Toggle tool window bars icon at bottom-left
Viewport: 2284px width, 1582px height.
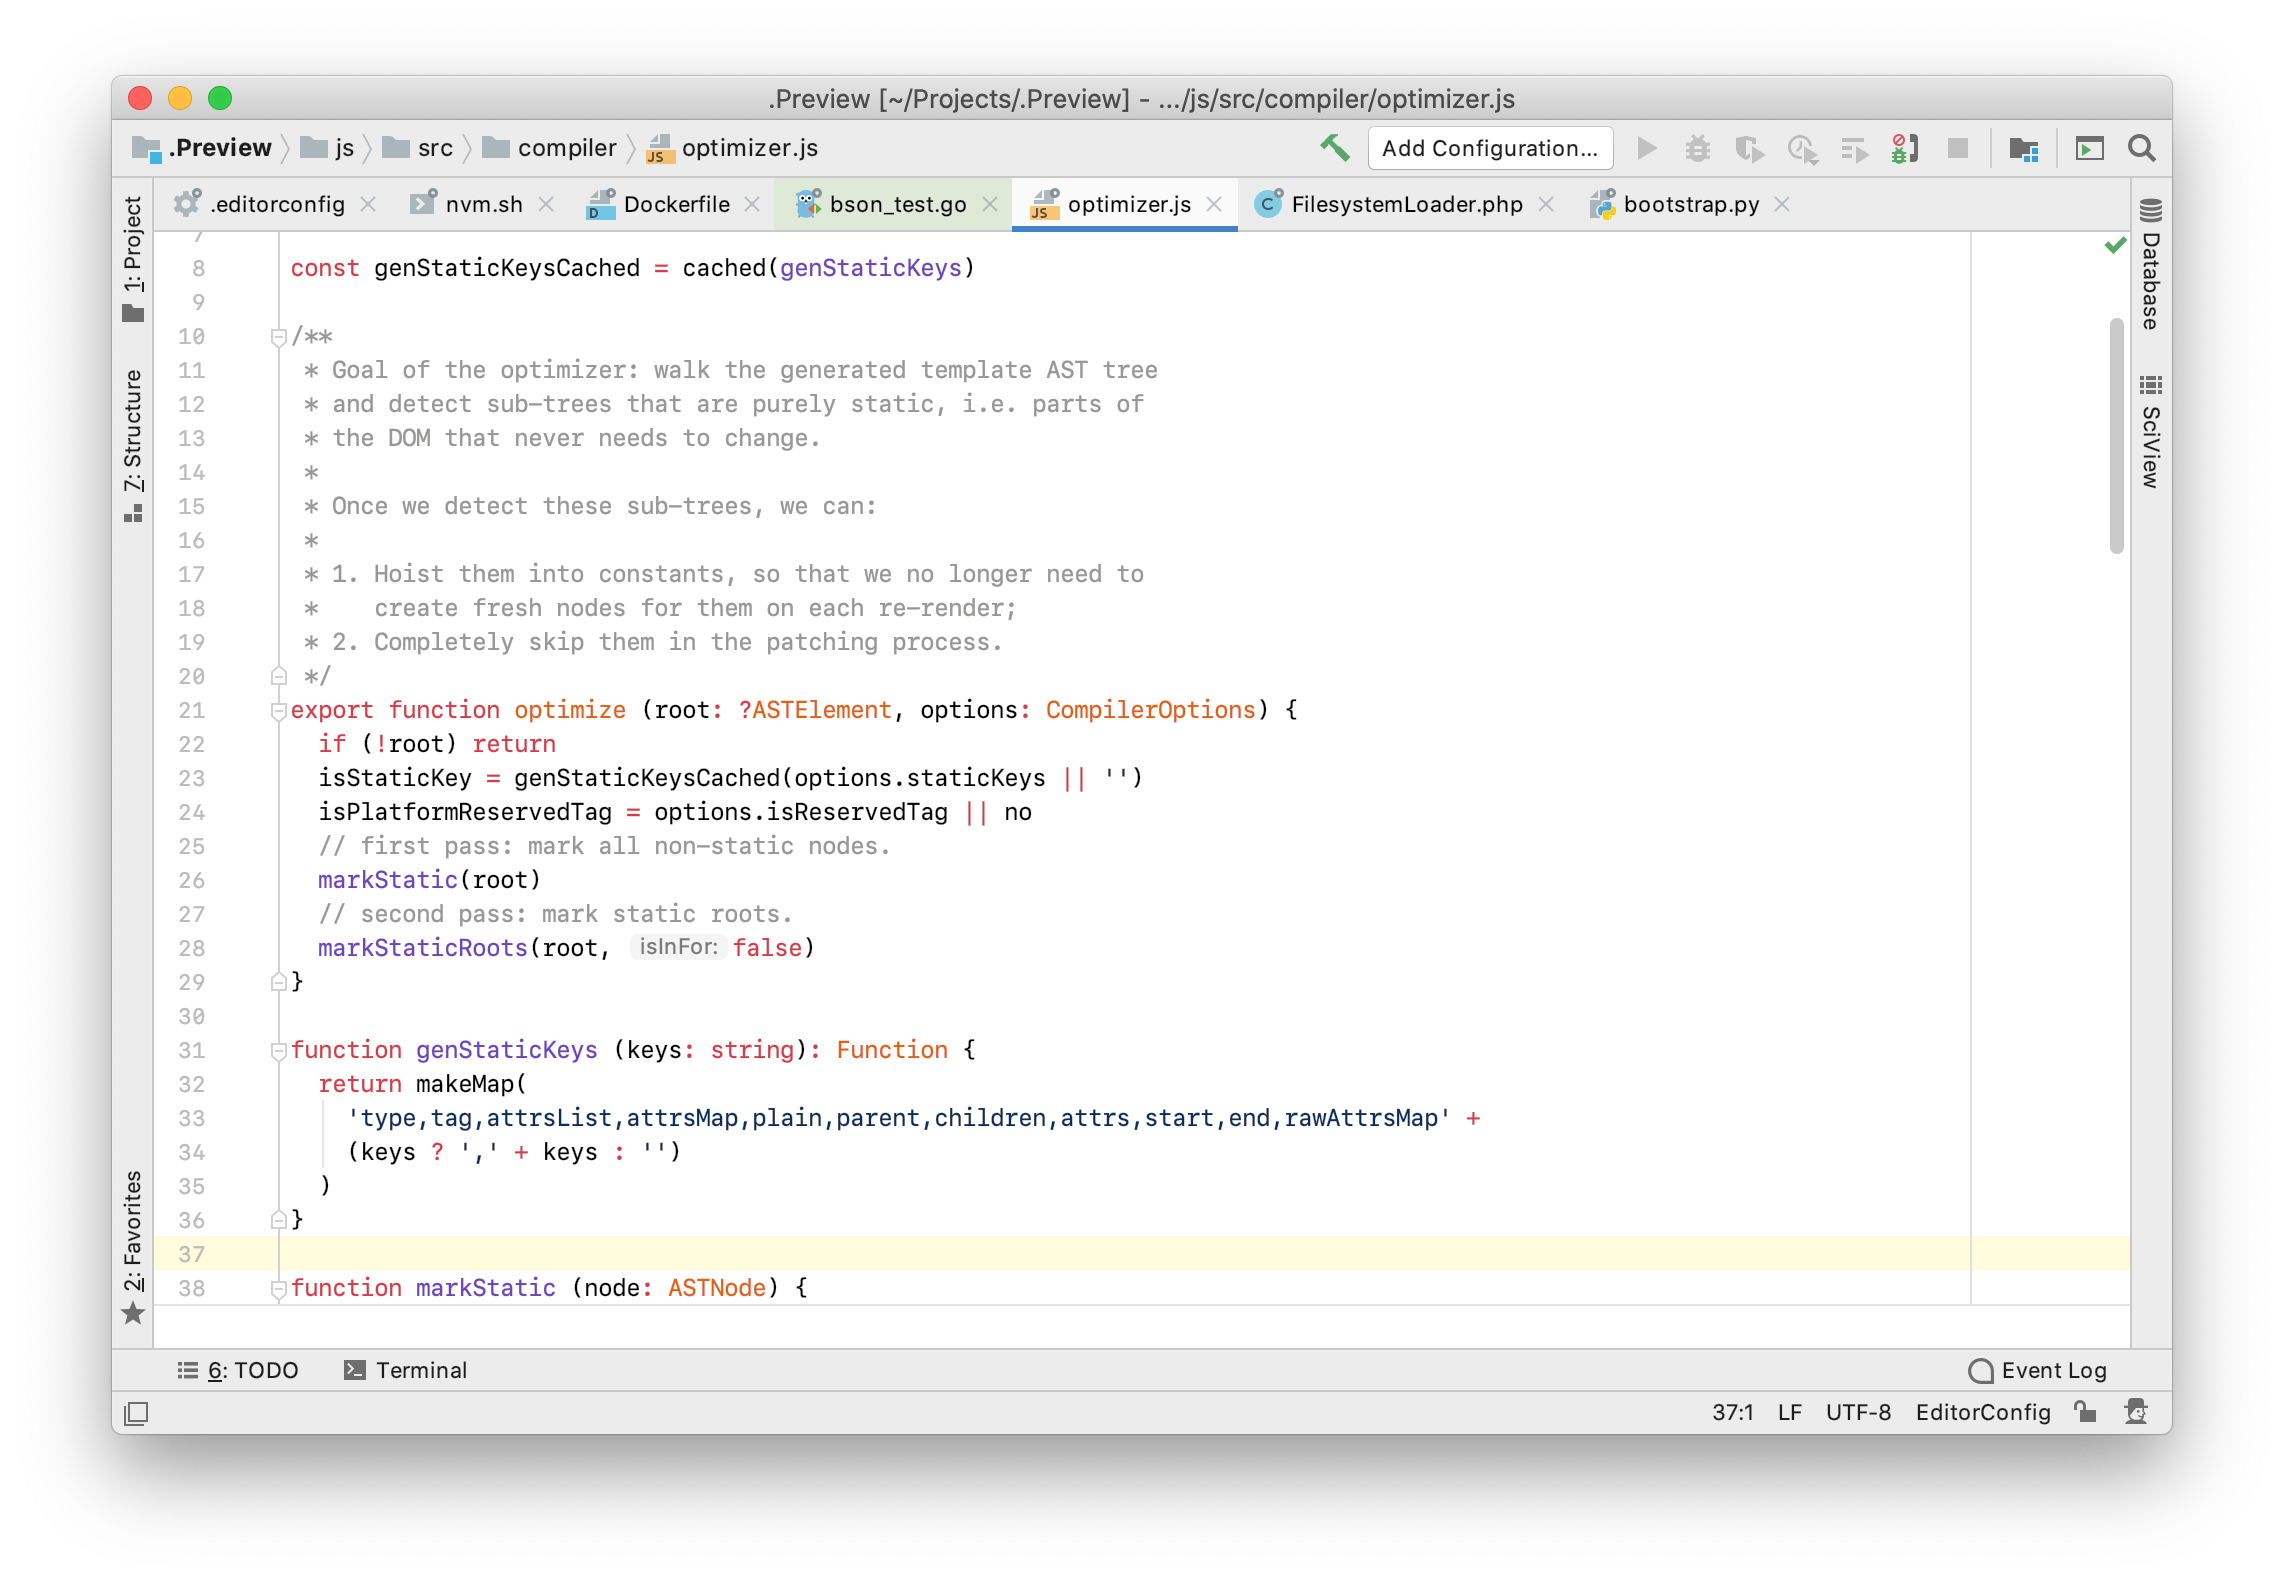click(x=136, y=1413)
